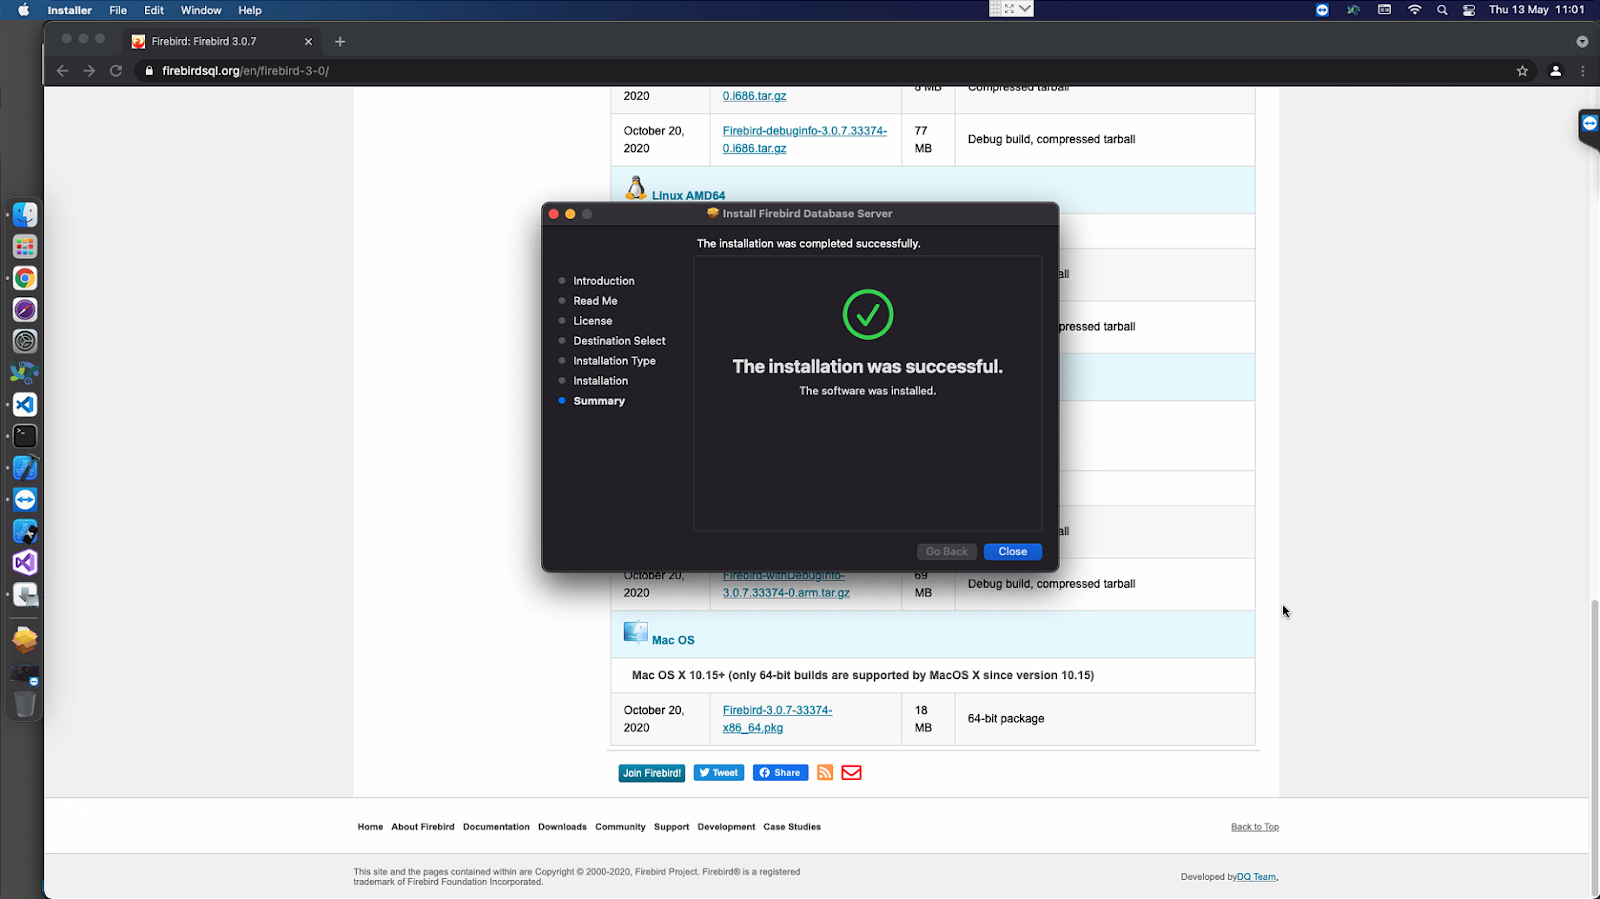This screenshot has width=1600, height=899.
Task: Open Finder from the dock
Action: [25, 215]
